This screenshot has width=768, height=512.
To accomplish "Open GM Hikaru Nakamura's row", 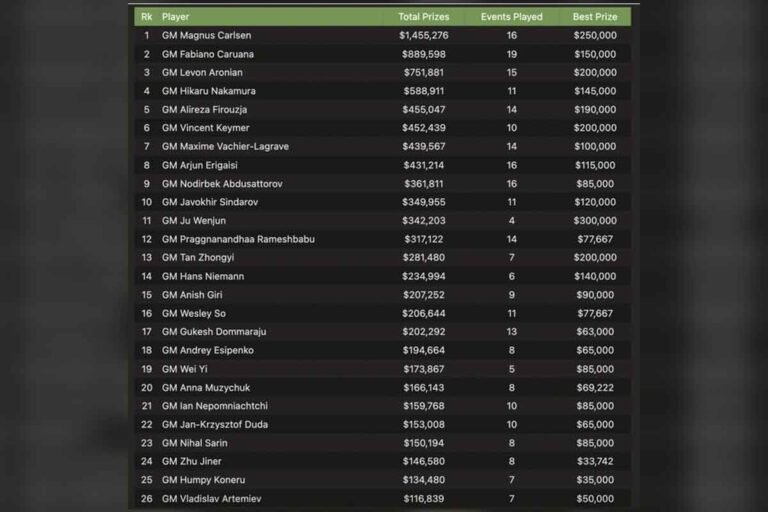I will [208, 91].
